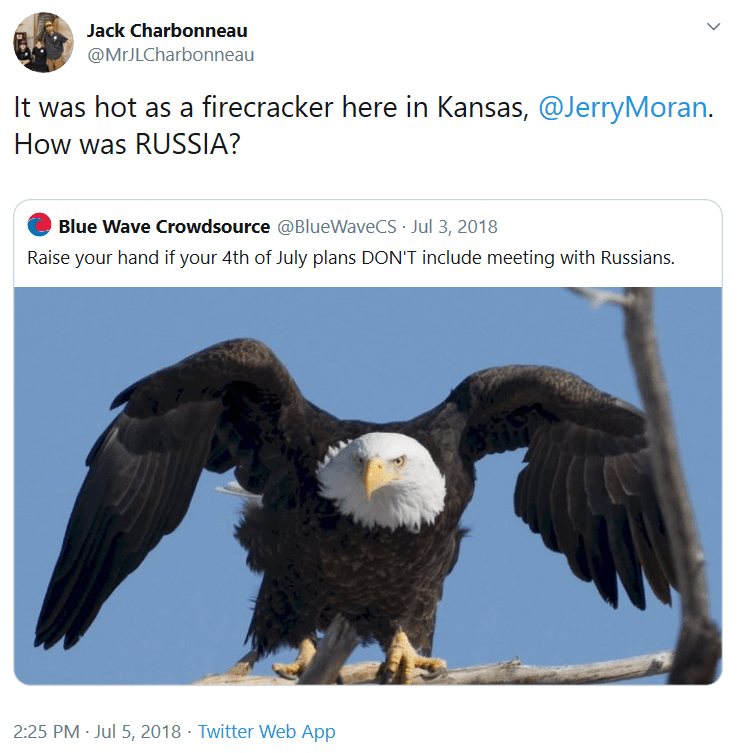Open the @JerryMoran mention link
Screen dimensions: 739x753
tap(623, 107)
